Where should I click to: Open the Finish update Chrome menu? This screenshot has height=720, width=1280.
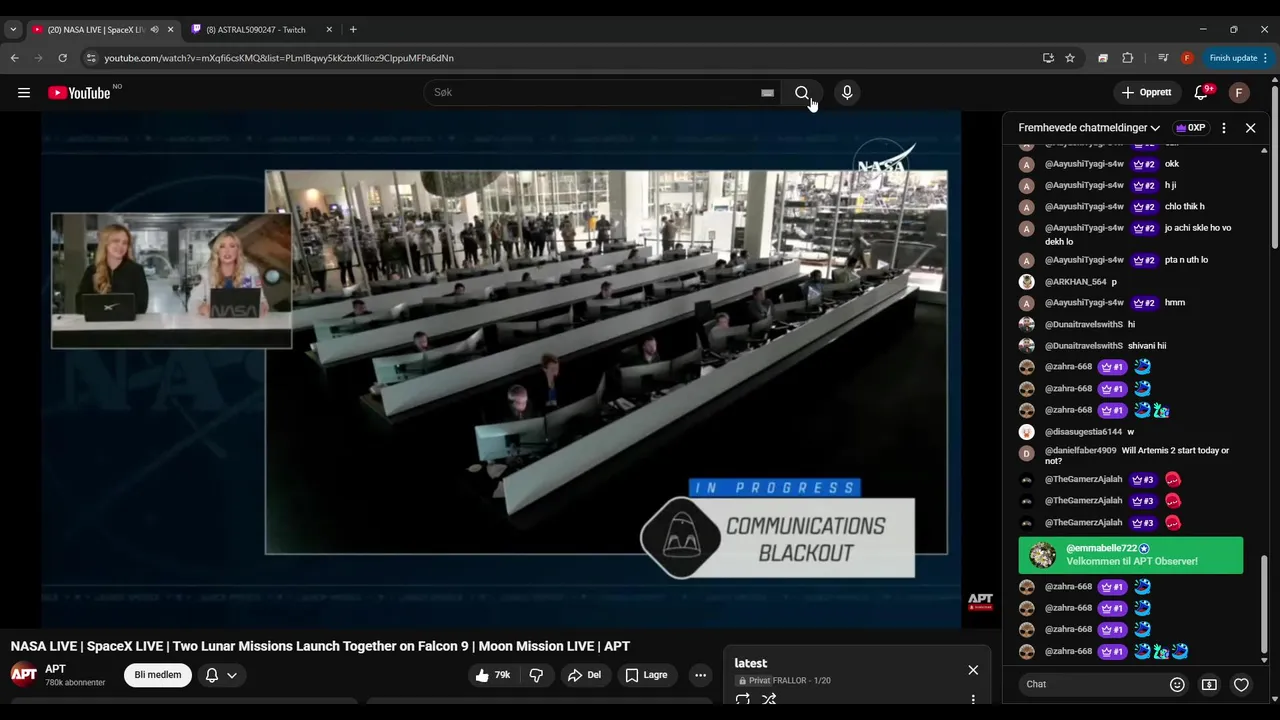coord(1238,58)
